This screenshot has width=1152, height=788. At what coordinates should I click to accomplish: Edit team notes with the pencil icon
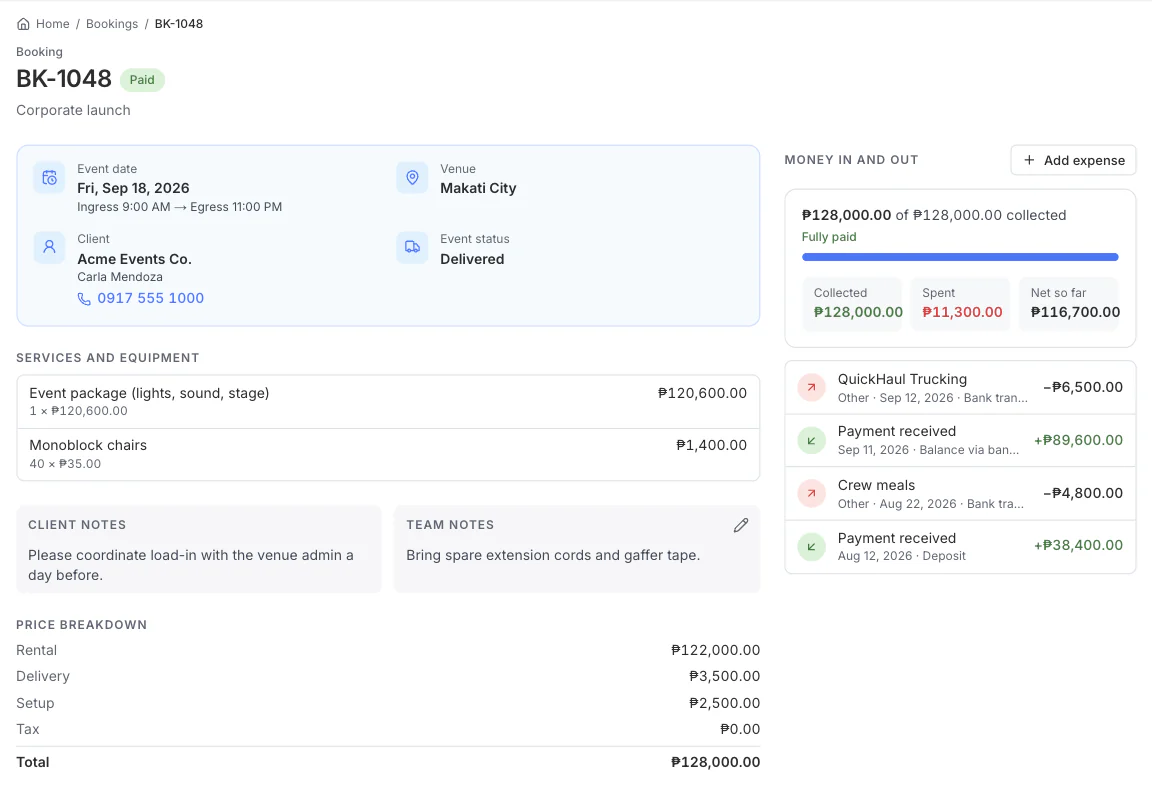[741, 525]
